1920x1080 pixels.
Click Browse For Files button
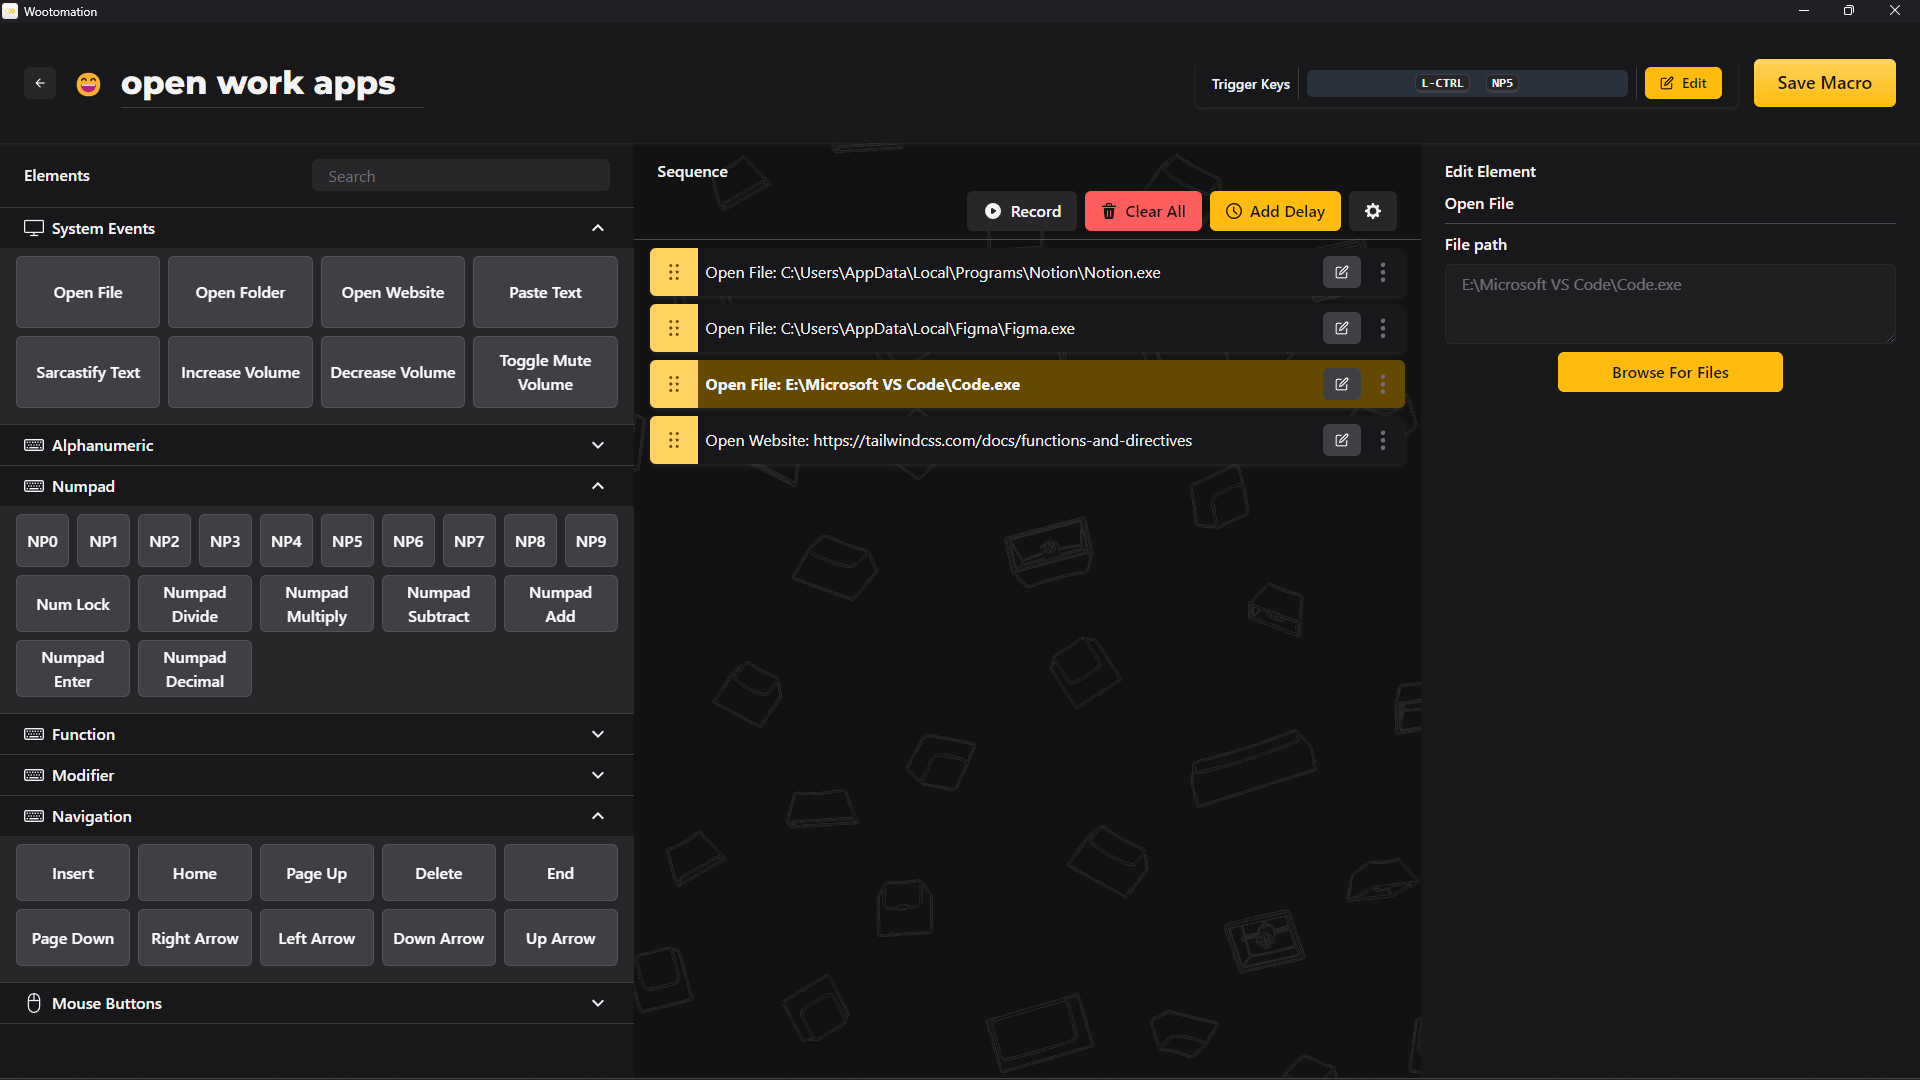click(1669, 372)
